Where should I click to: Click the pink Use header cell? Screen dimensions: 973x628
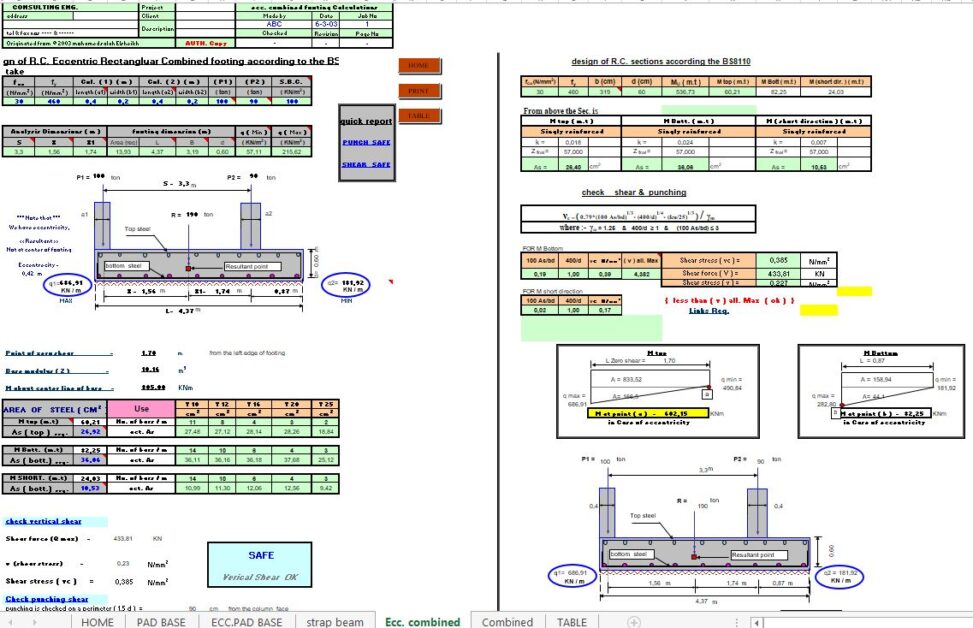141,409
